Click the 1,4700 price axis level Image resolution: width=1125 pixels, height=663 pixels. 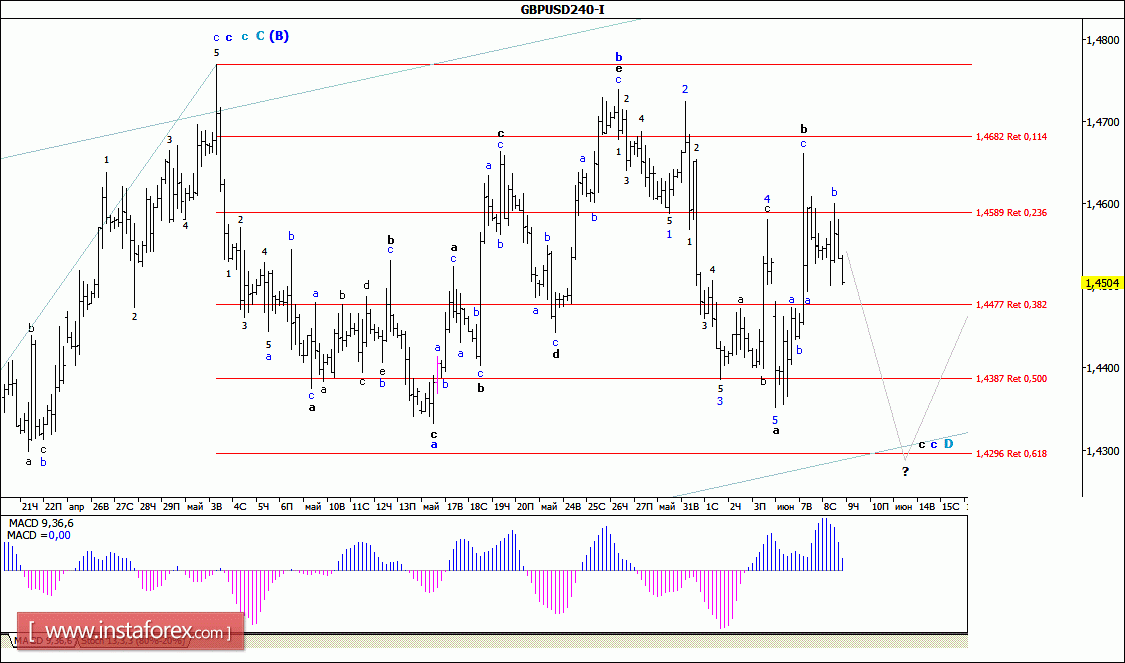click(1102, 122)
